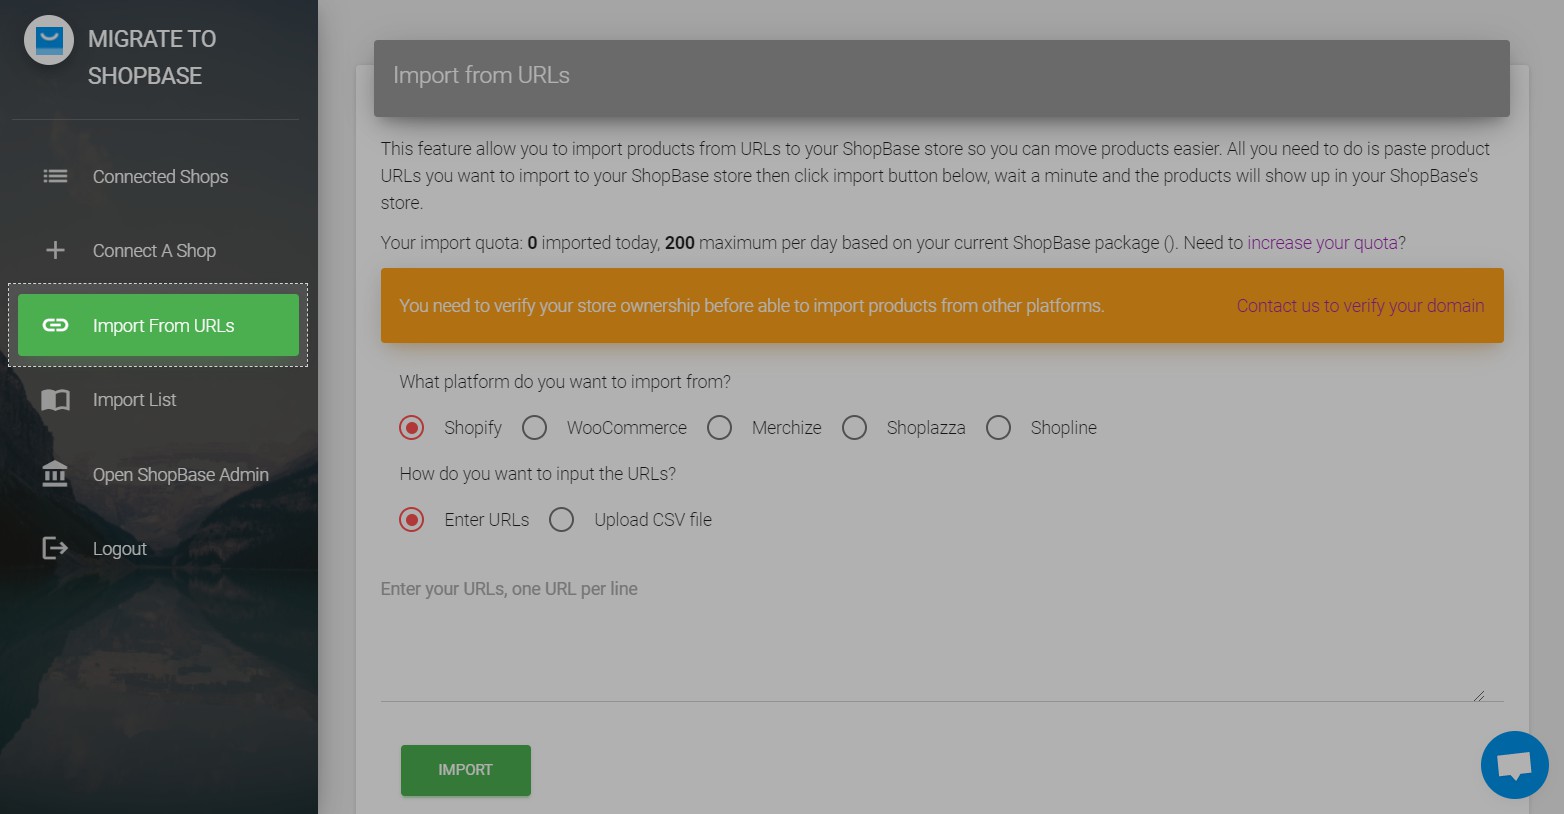The height and width of the screenshot is (814, 1564).
Task: Navigate to the Import List section
Action: click(134, 399)
